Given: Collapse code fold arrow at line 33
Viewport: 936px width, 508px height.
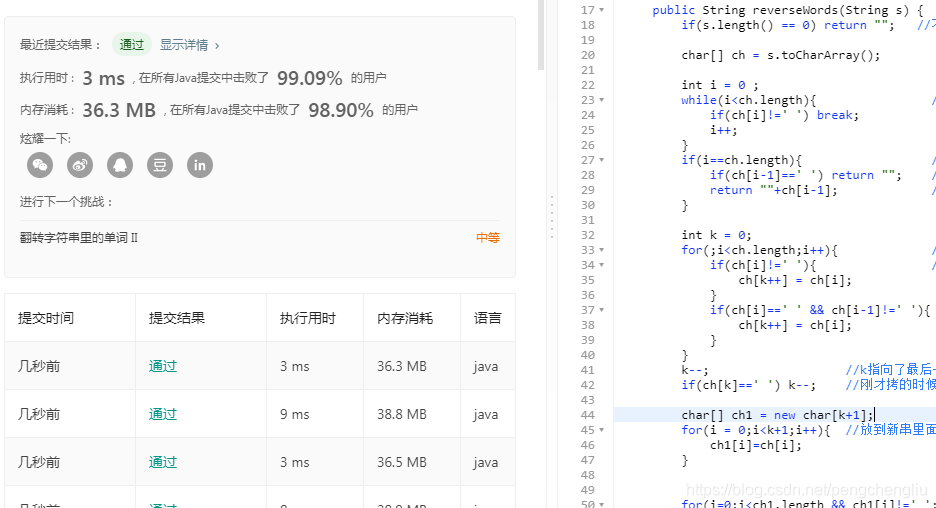Looking at the screenshot, I should coord(602,250).
